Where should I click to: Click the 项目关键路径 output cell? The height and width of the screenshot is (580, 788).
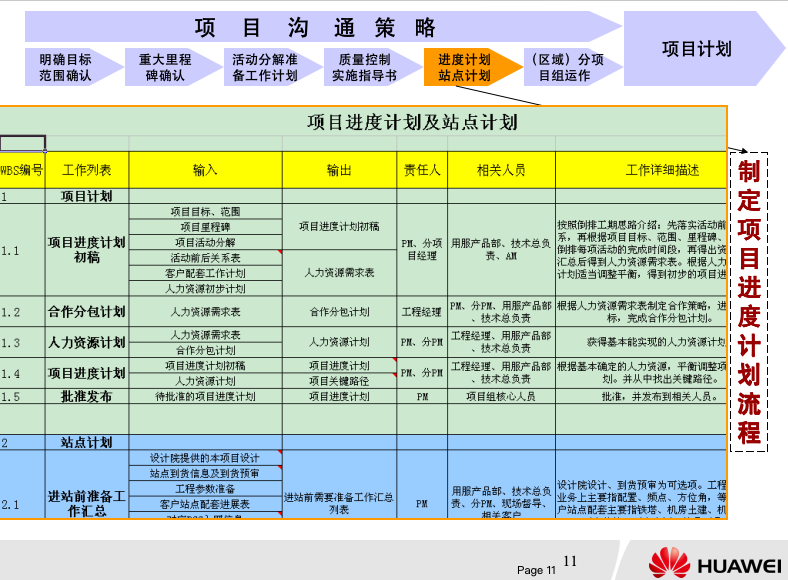[340, 381]
